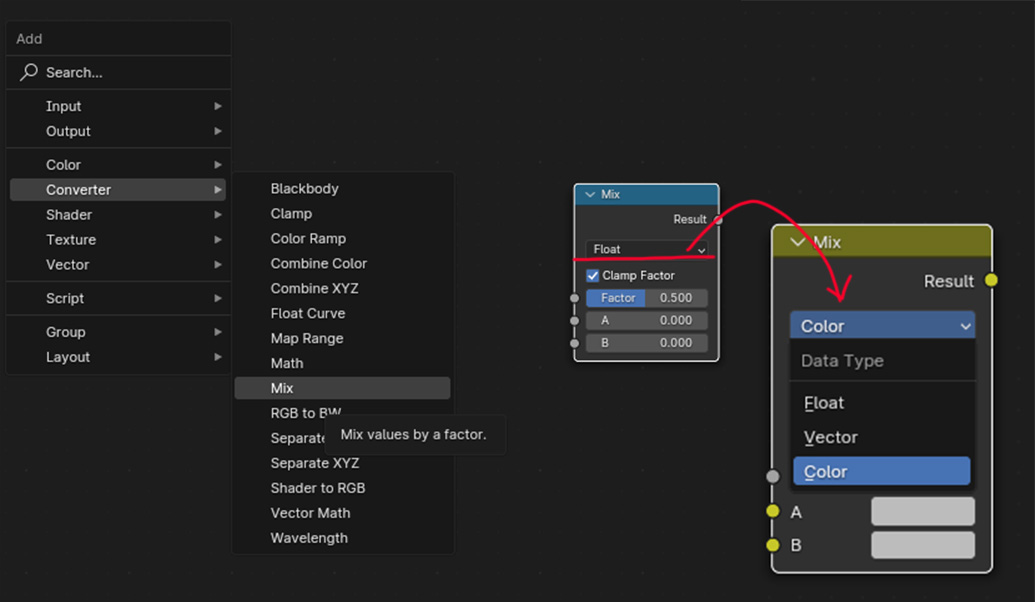
Task: Click the B input socket on the yellow Mix node
Action: 773,545
